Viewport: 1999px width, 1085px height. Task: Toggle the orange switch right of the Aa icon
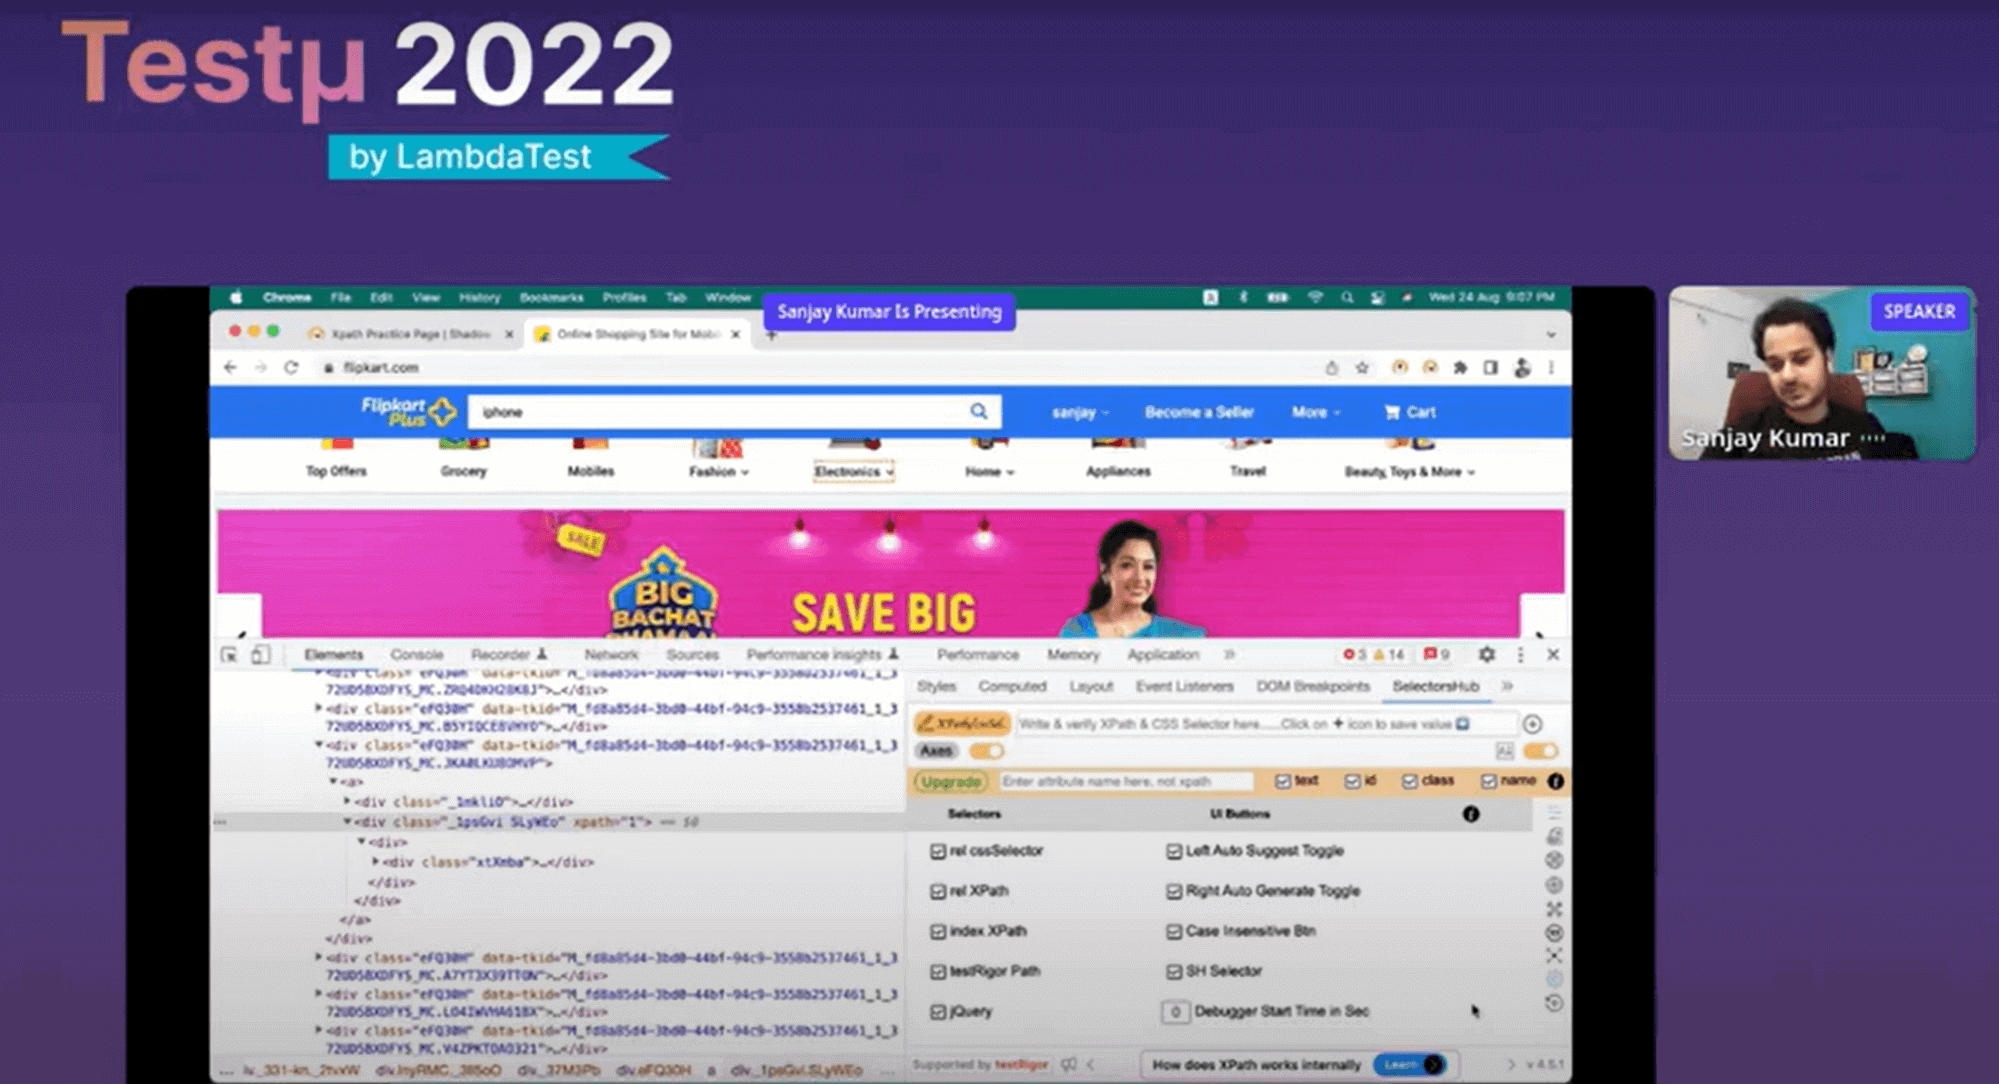(1540, 750)
